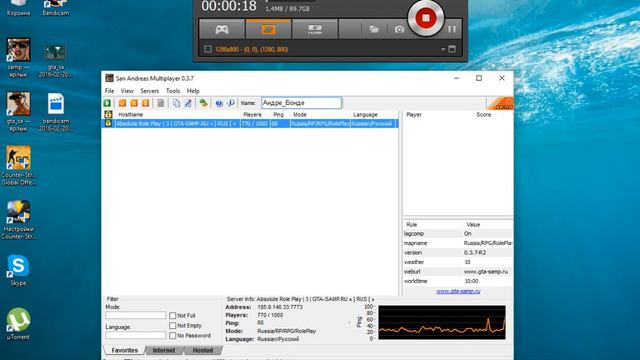Enable the Not Empty filter checkbox

point(173,325)
